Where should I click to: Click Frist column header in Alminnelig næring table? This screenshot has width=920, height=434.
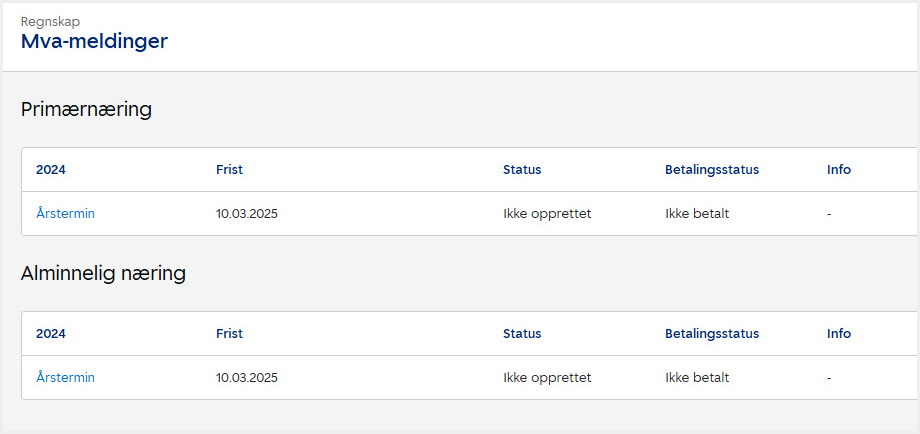pos(229,334)
